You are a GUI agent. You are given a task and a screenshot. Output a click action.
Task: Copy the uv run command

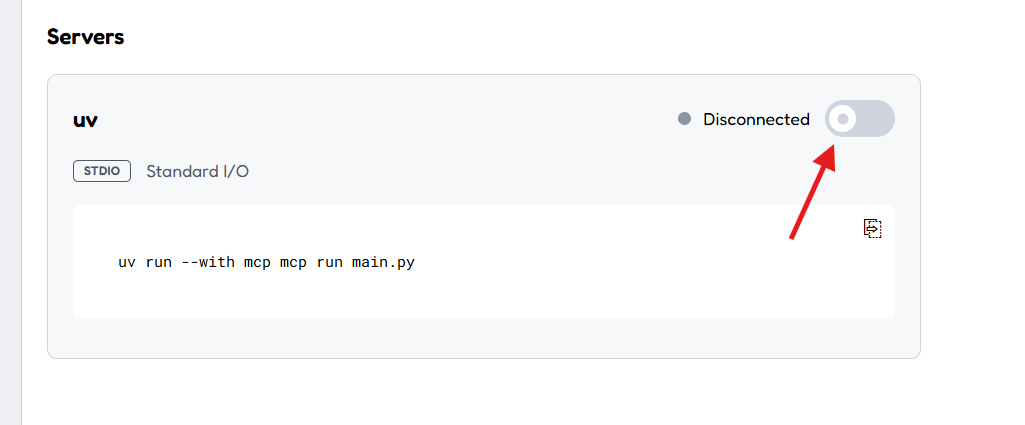tap(873, 228)
